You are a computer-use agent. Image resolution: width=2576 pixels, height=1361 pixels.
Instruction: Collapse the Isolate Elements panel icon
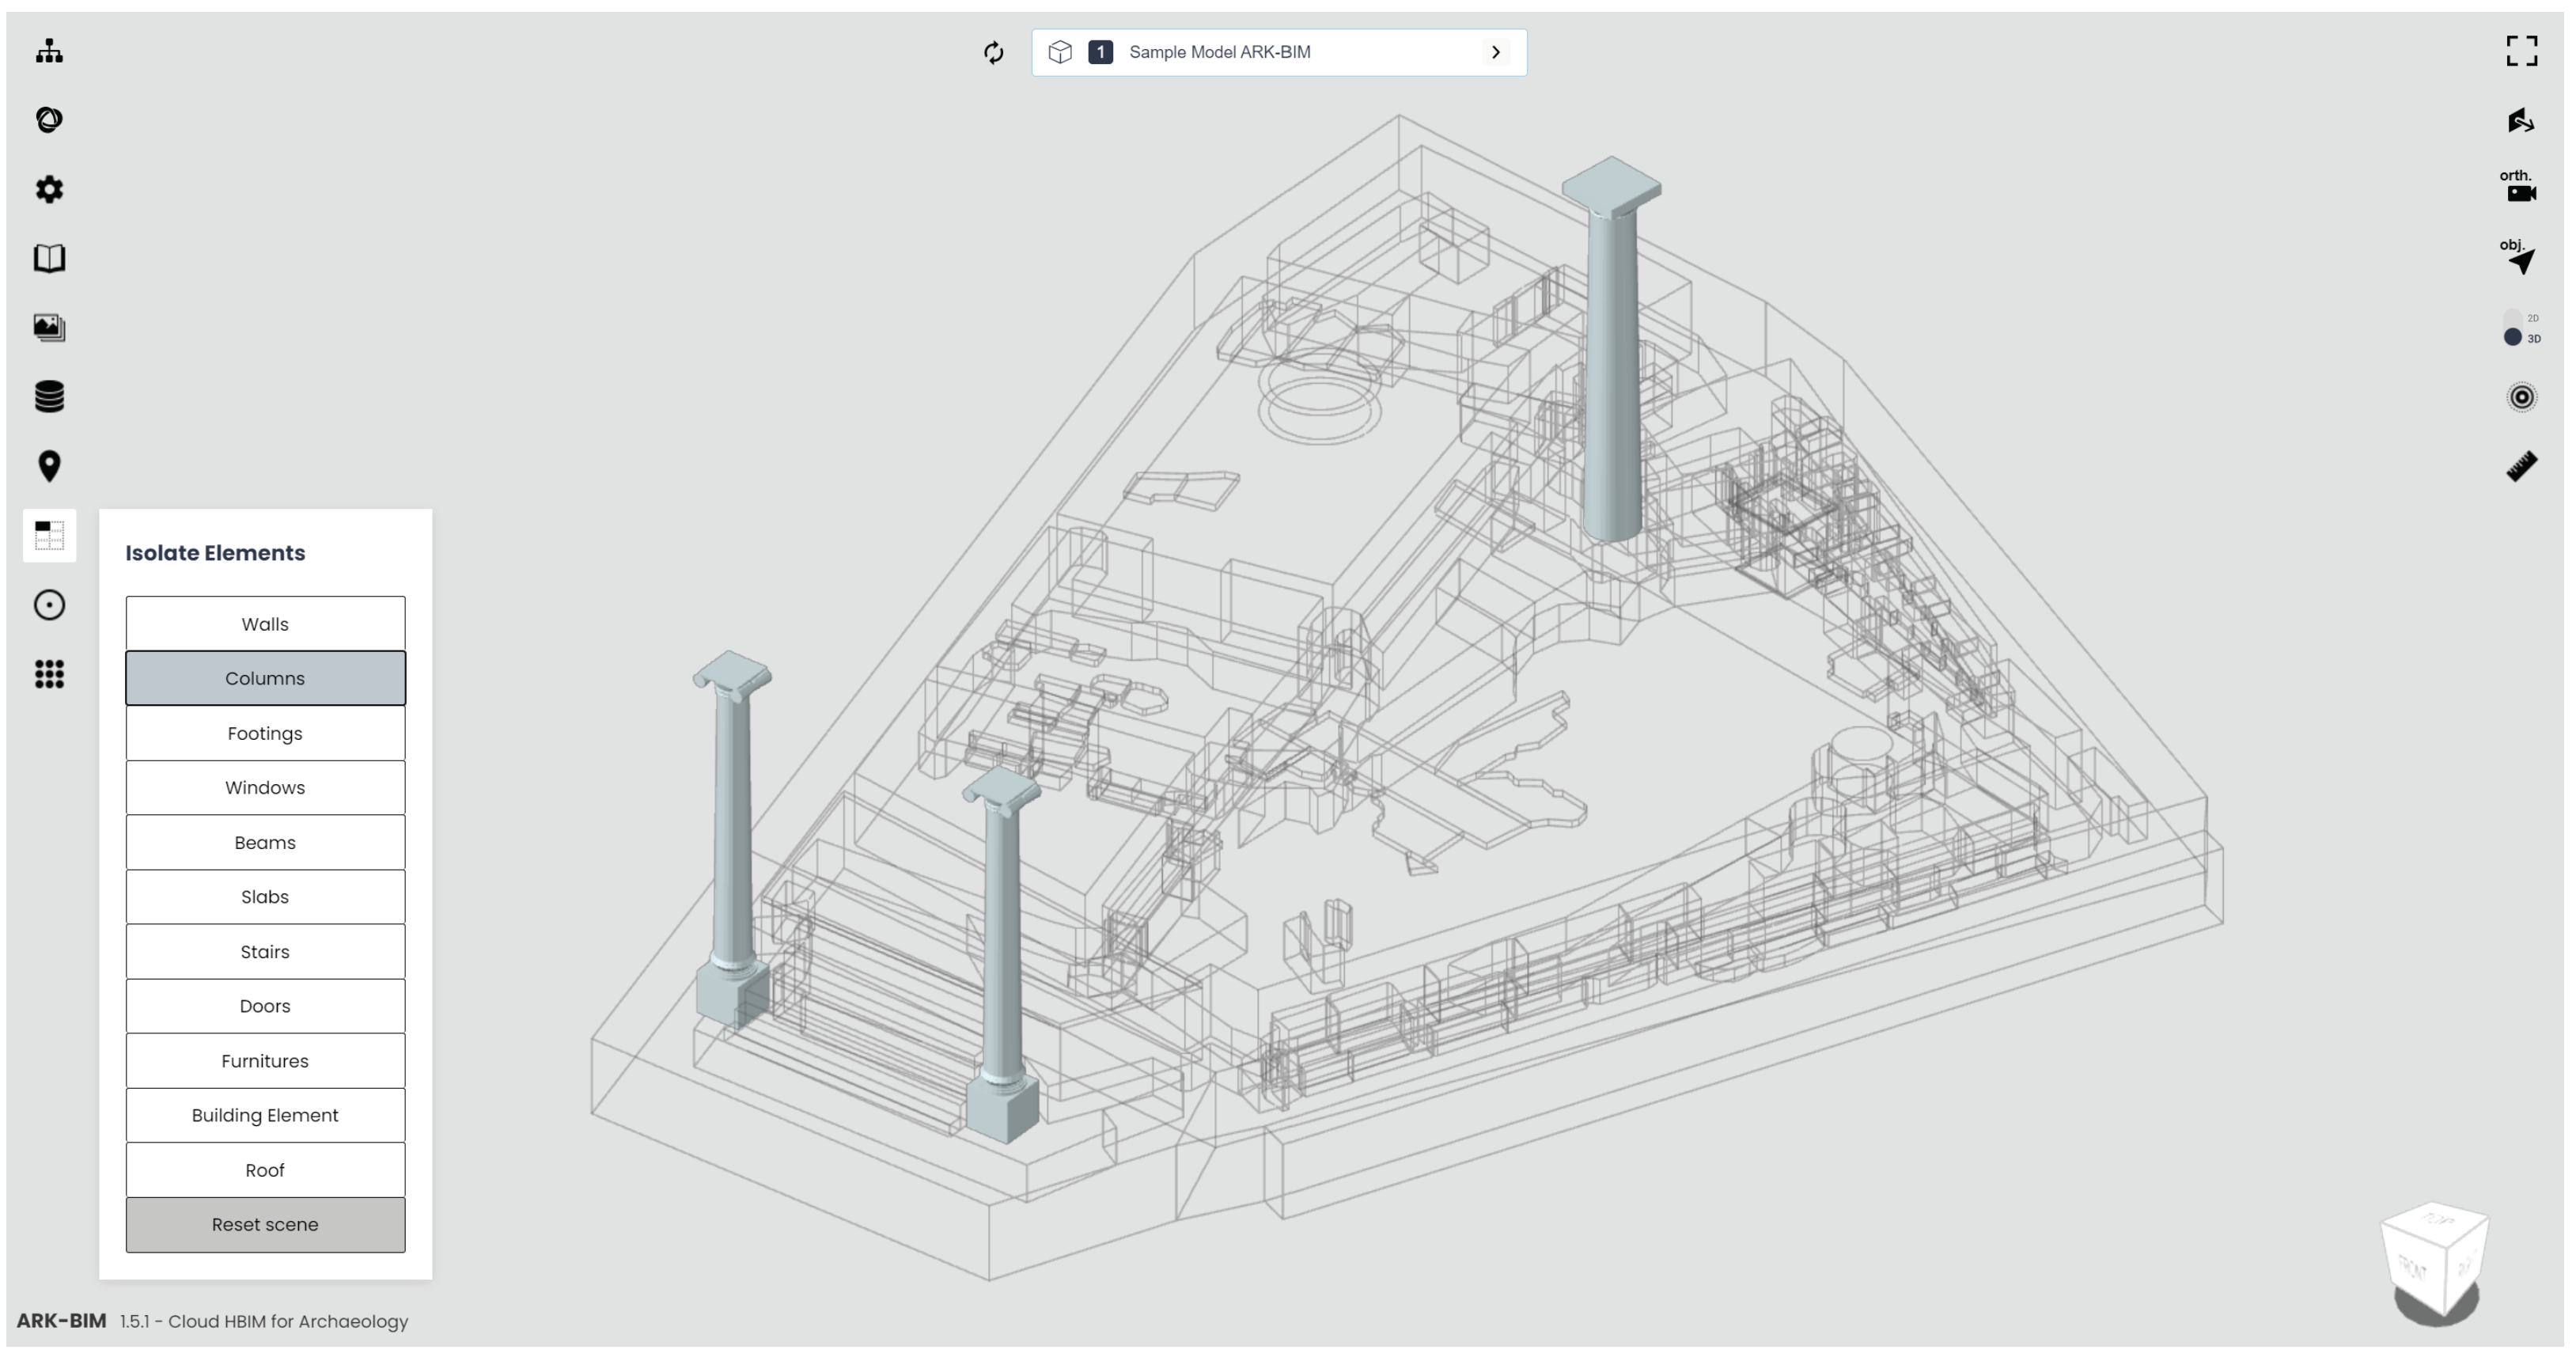(49, 535)
